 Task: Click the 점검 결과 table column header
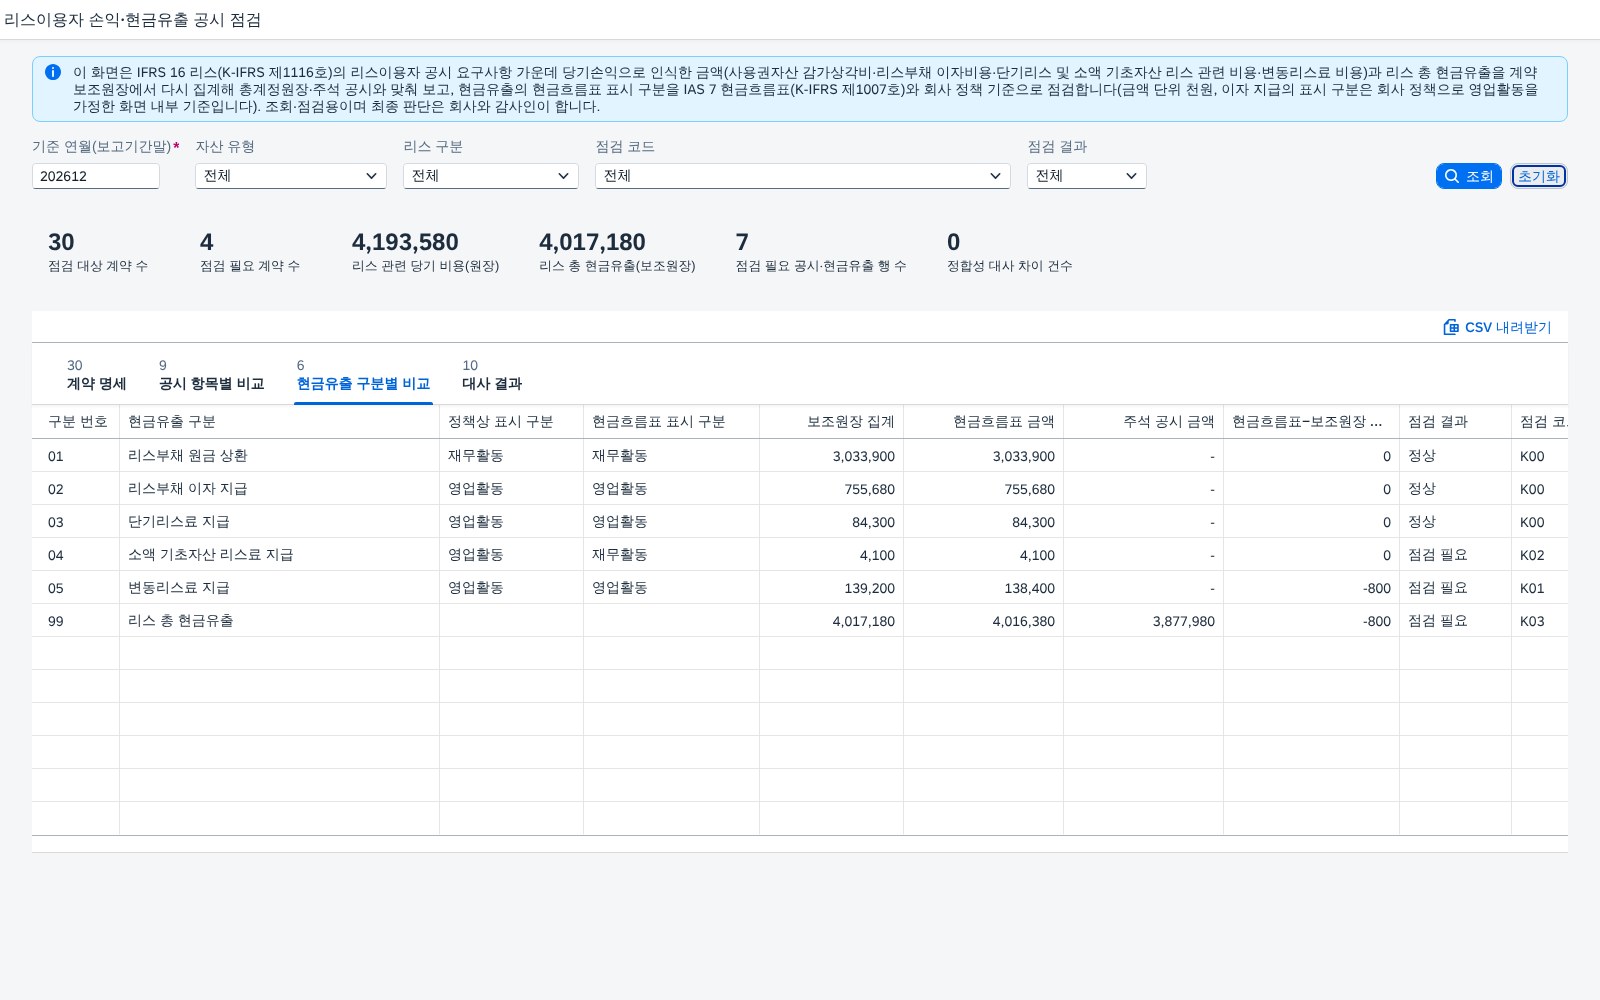[x=1456, y=422]
